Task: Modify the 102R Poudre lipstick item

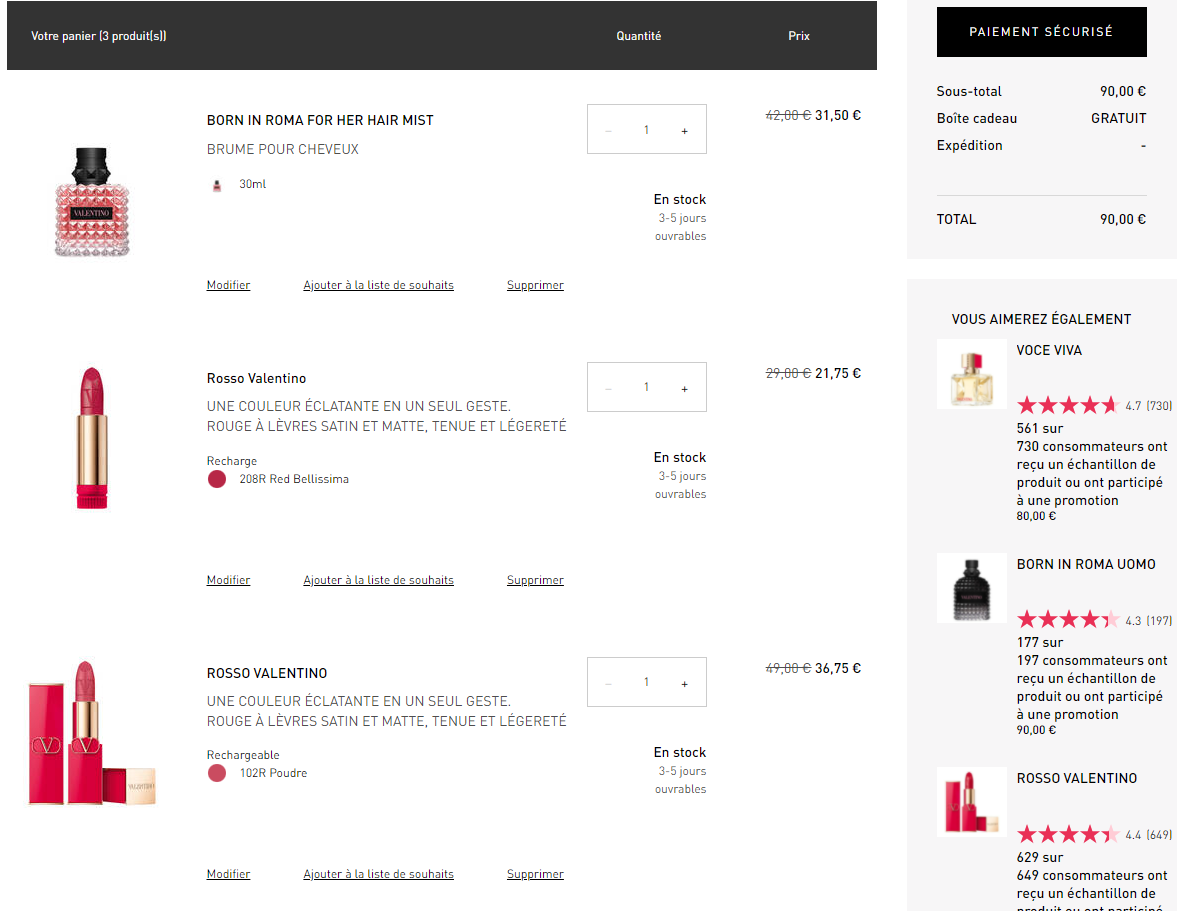Action: (228, 874)
